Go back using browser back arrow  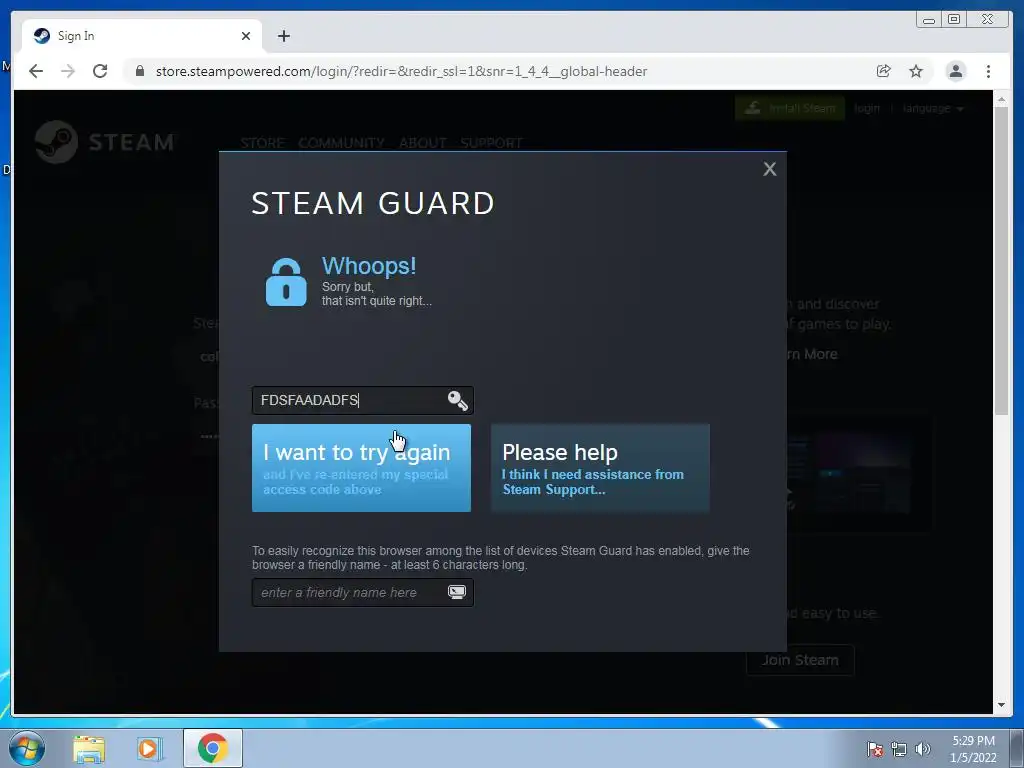(36, 71)
